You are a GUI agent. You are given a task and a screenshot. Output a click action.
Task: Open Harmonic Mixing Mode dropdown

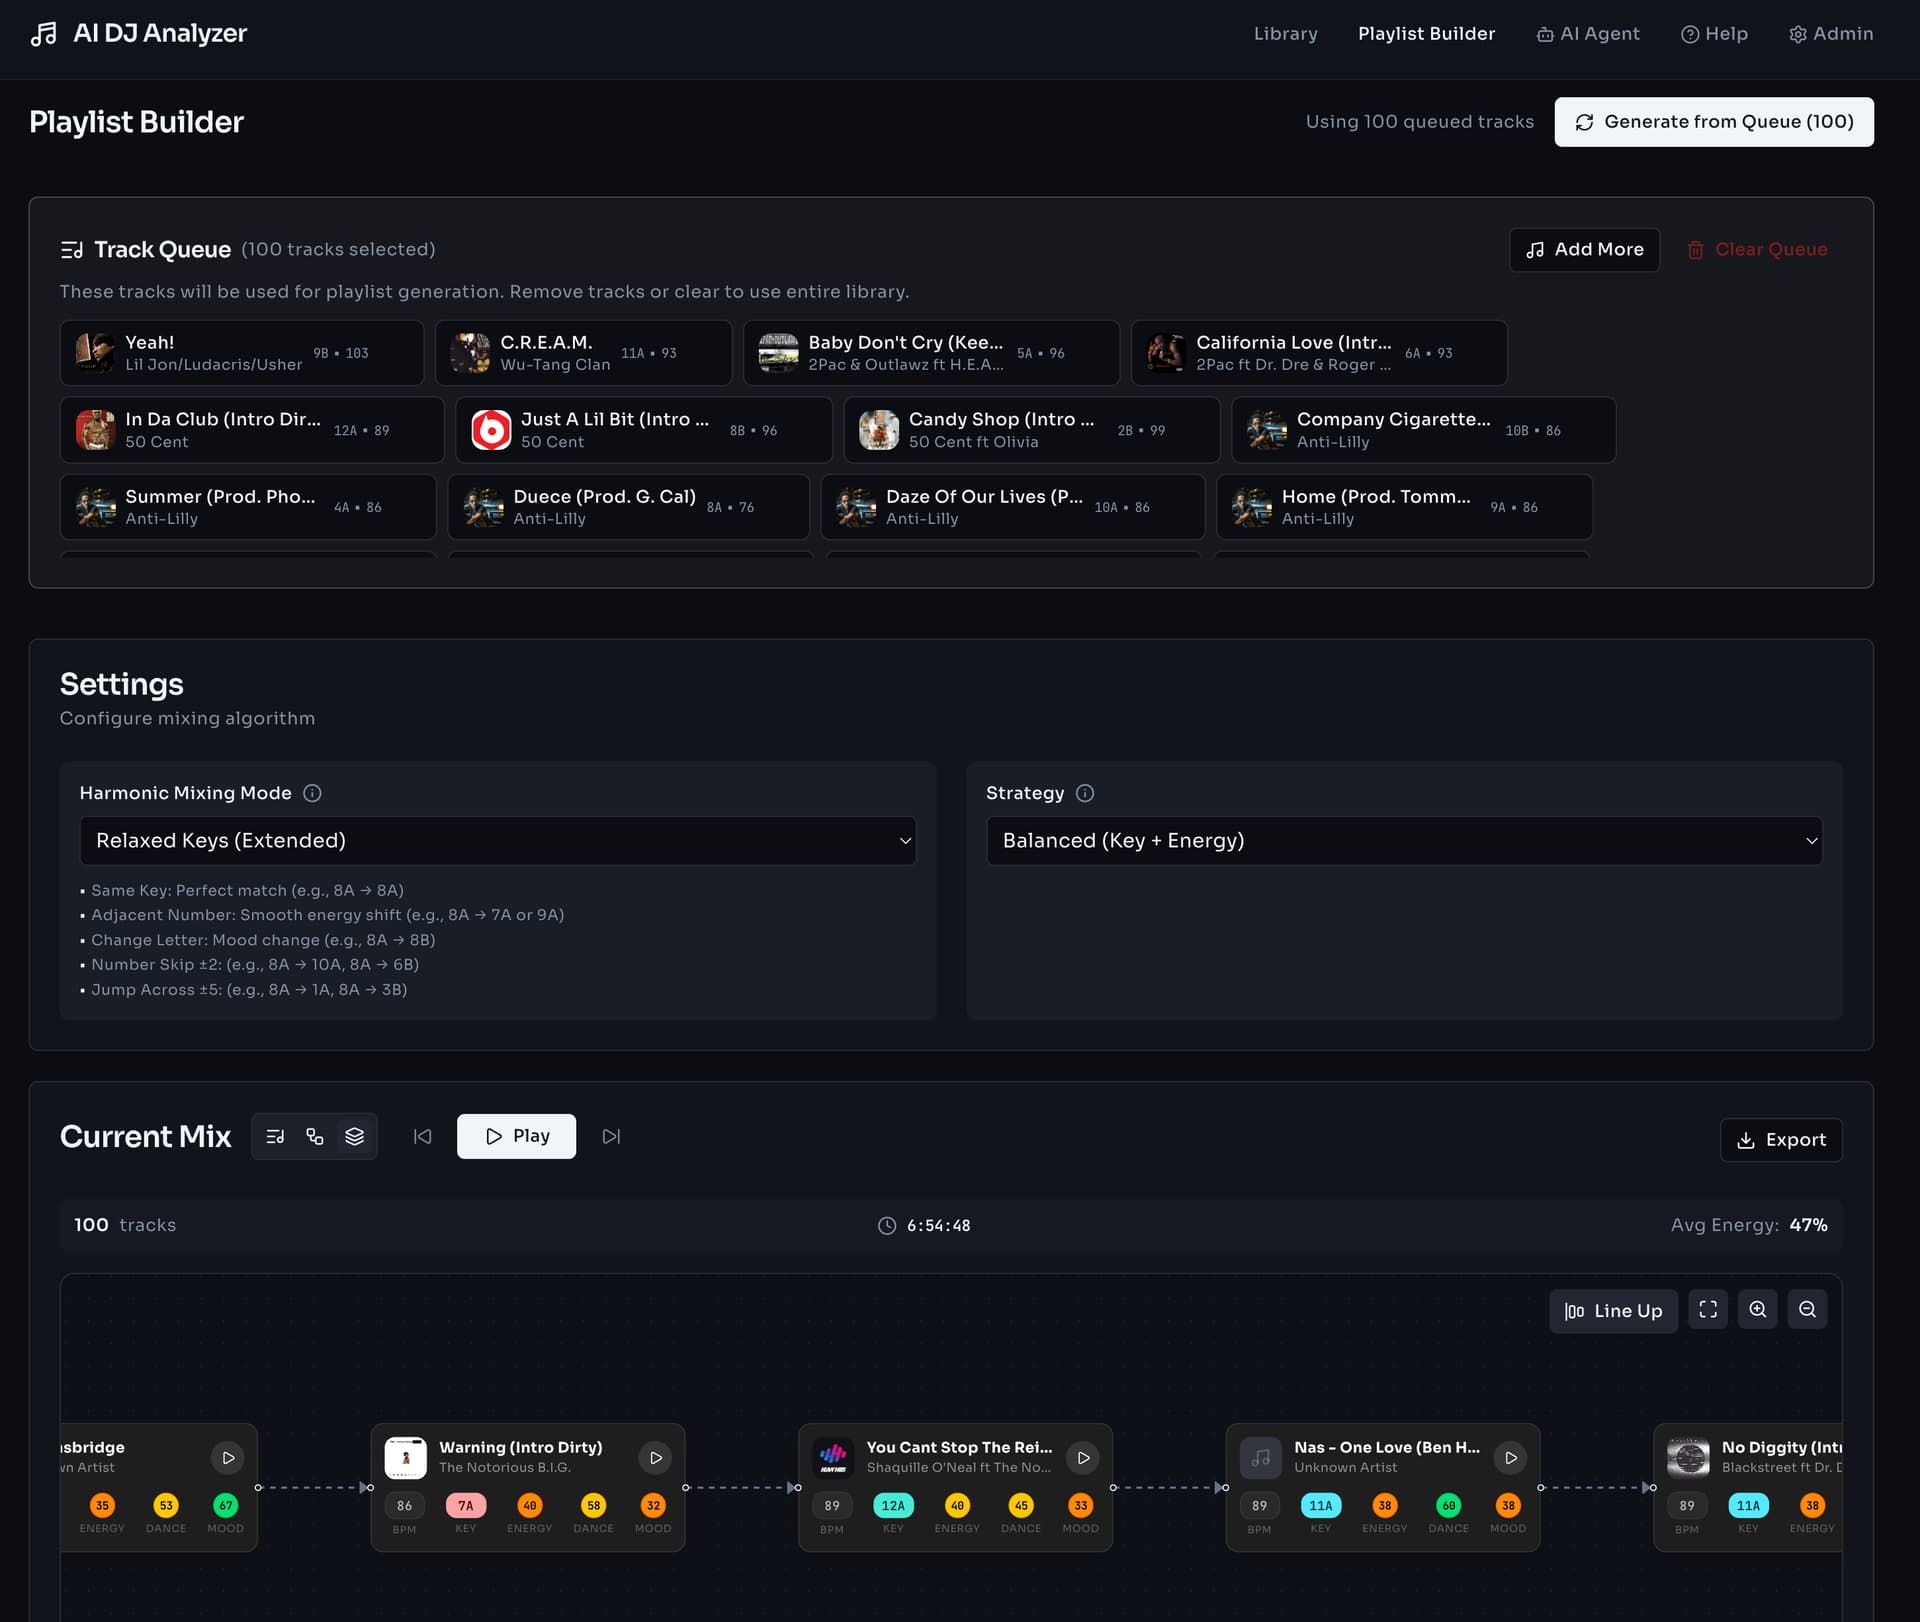498,841
